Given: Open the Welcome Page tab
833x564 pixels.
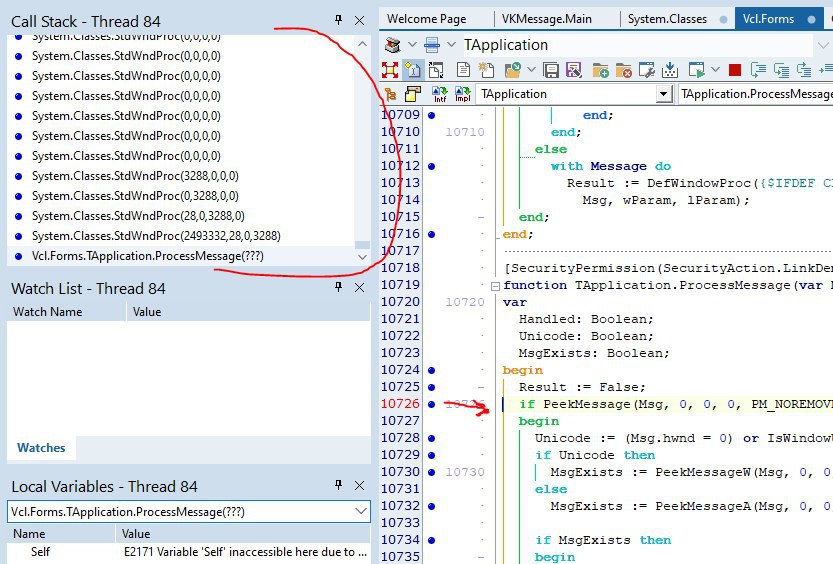Looking at the screenshot, I should coord(426,18).
